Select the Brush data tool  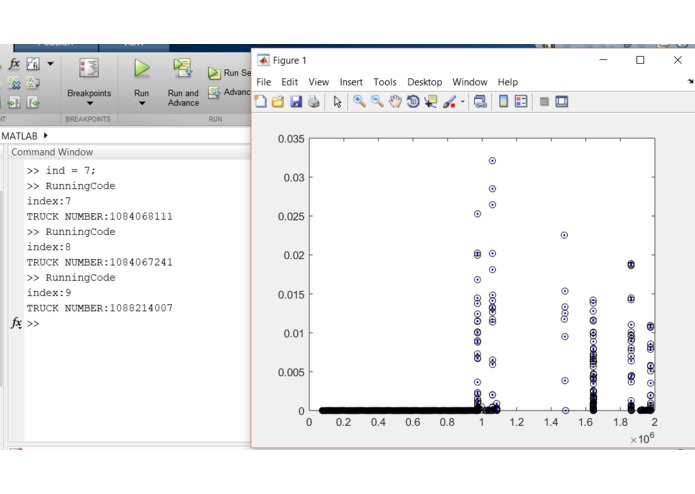pos(449,102)
